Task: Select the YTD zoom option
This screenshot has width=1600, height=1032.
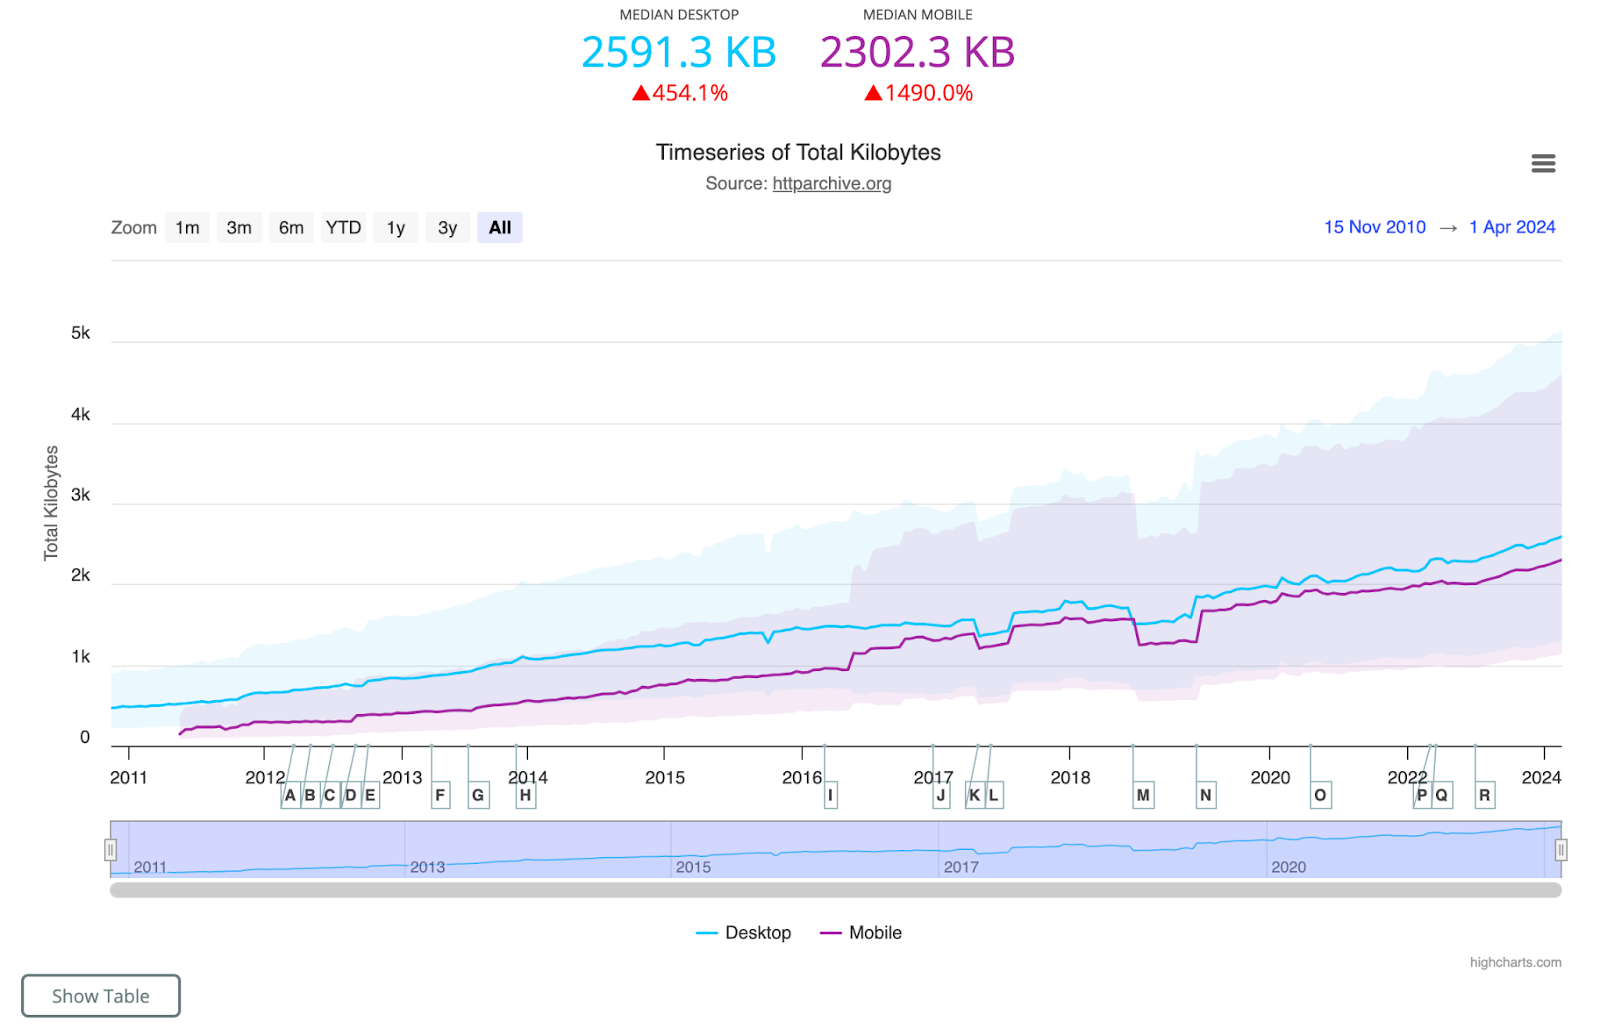Action: click(343, 227)
